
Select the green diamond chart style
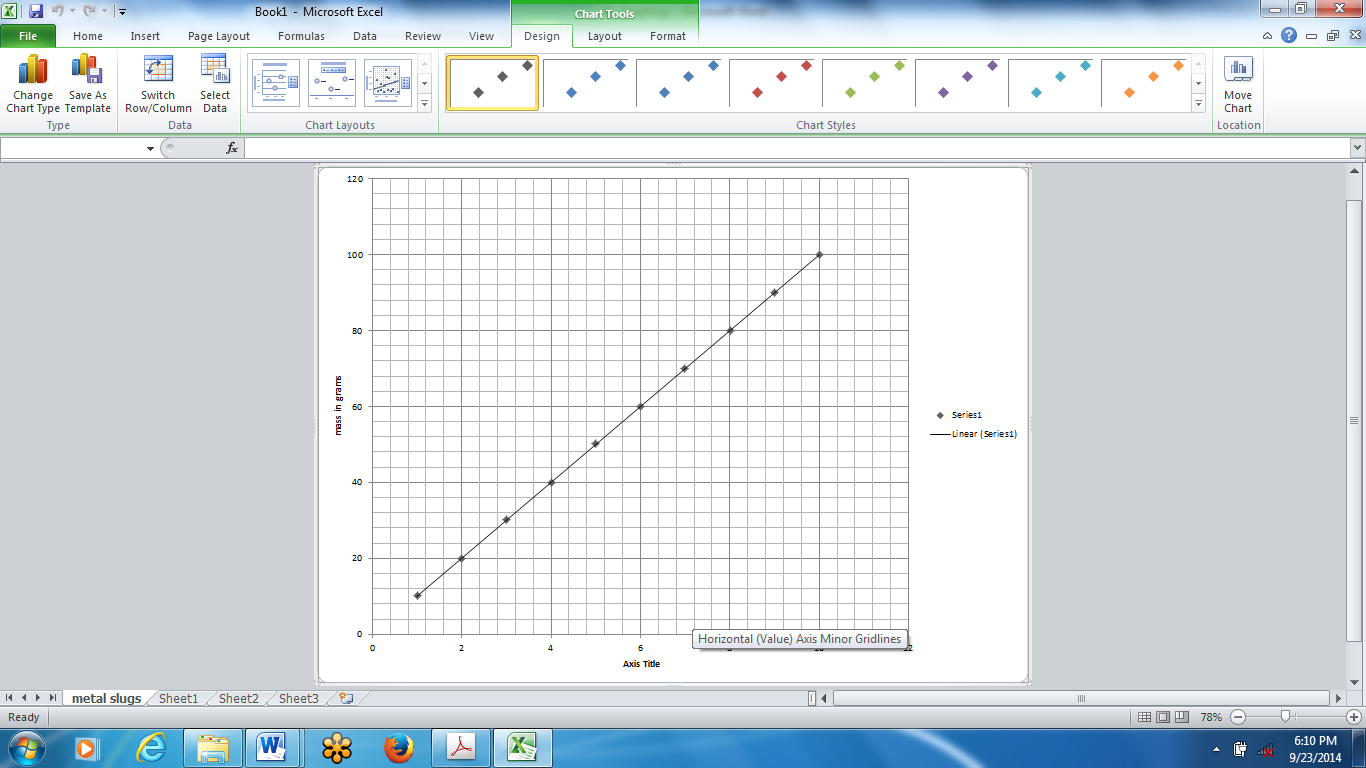866,82
